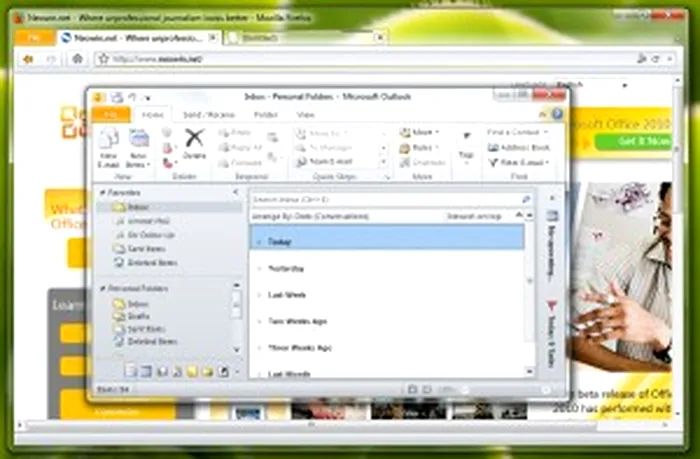The width and height of the screenshot is (700, 459).
Task: Expand the To-Do Bar collapse arrow
Action: click(x=552, y=198)
